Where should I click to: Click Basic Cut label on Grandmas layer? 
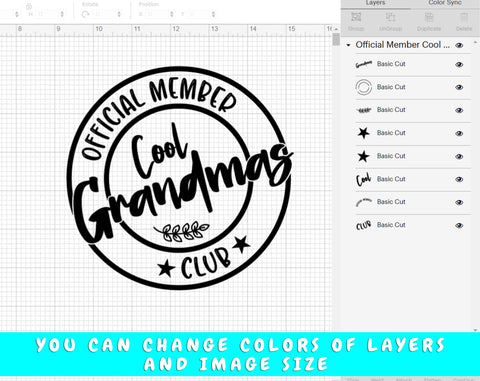click(x=391, y=64)
